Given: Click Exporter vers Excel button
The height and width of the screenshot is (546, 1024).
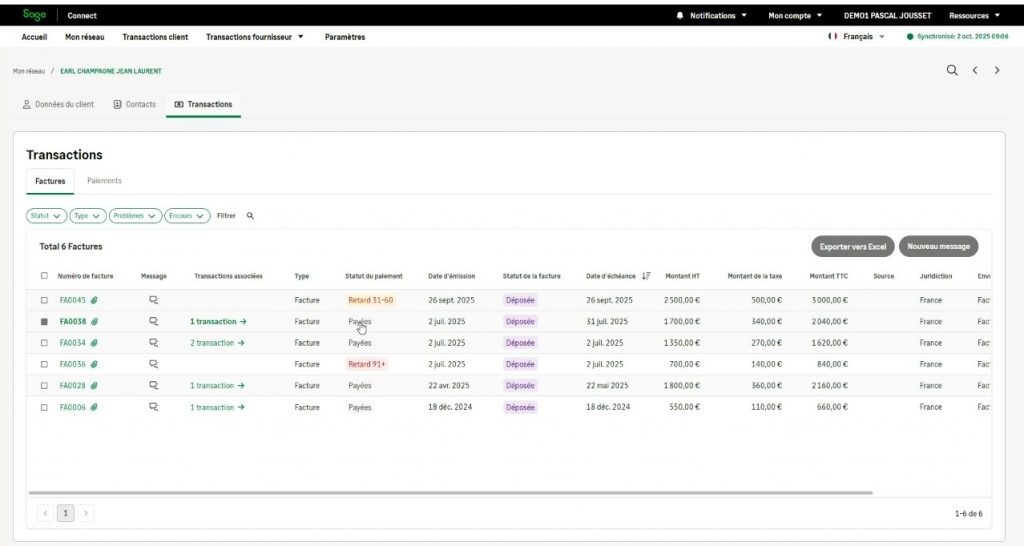Looking at the screenshot, I should tap(852, 246).
